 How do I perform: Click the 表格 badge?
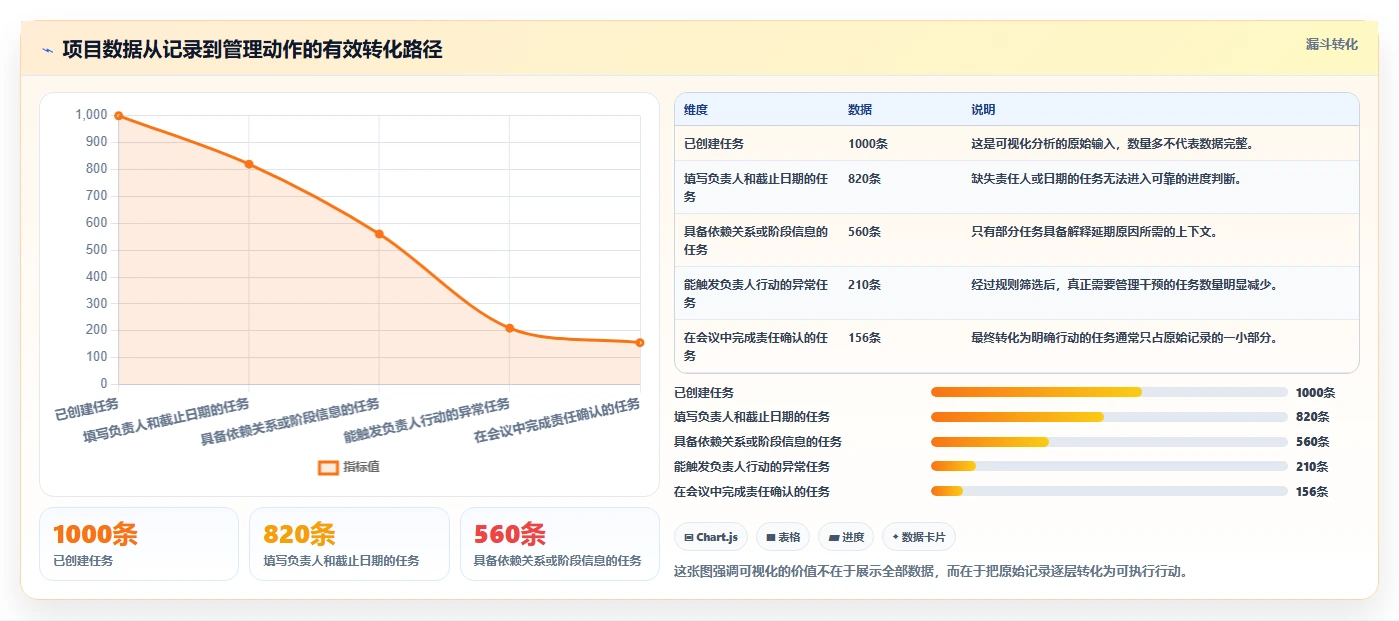click(783, 537)
